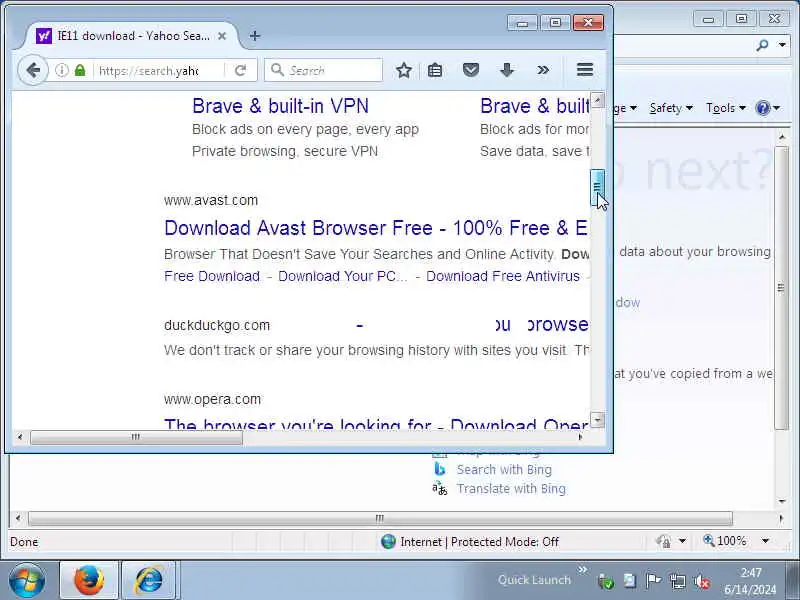Click Firefox horizontal scrollbar left arrow

pyautogui.click(x=19, y=437)
